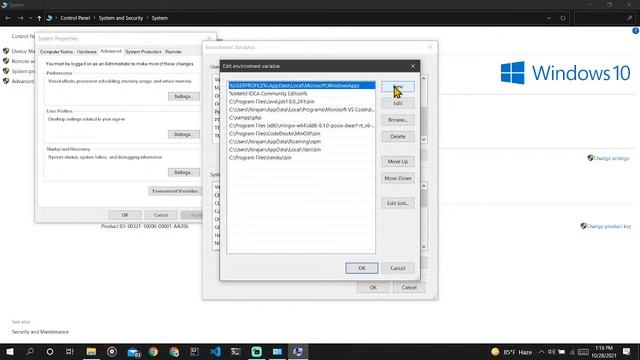
Task: Open Task View from taskbar
Action: click(70, 351)
